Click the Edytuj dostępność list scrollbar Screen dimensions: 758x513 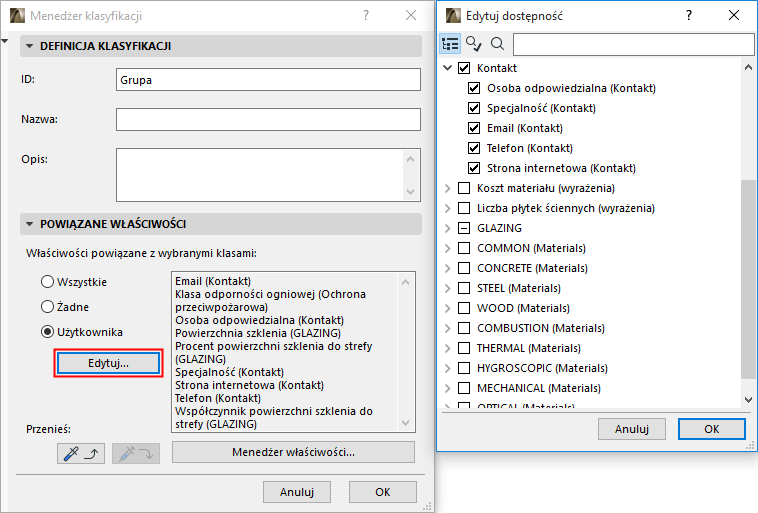[748, 280]
